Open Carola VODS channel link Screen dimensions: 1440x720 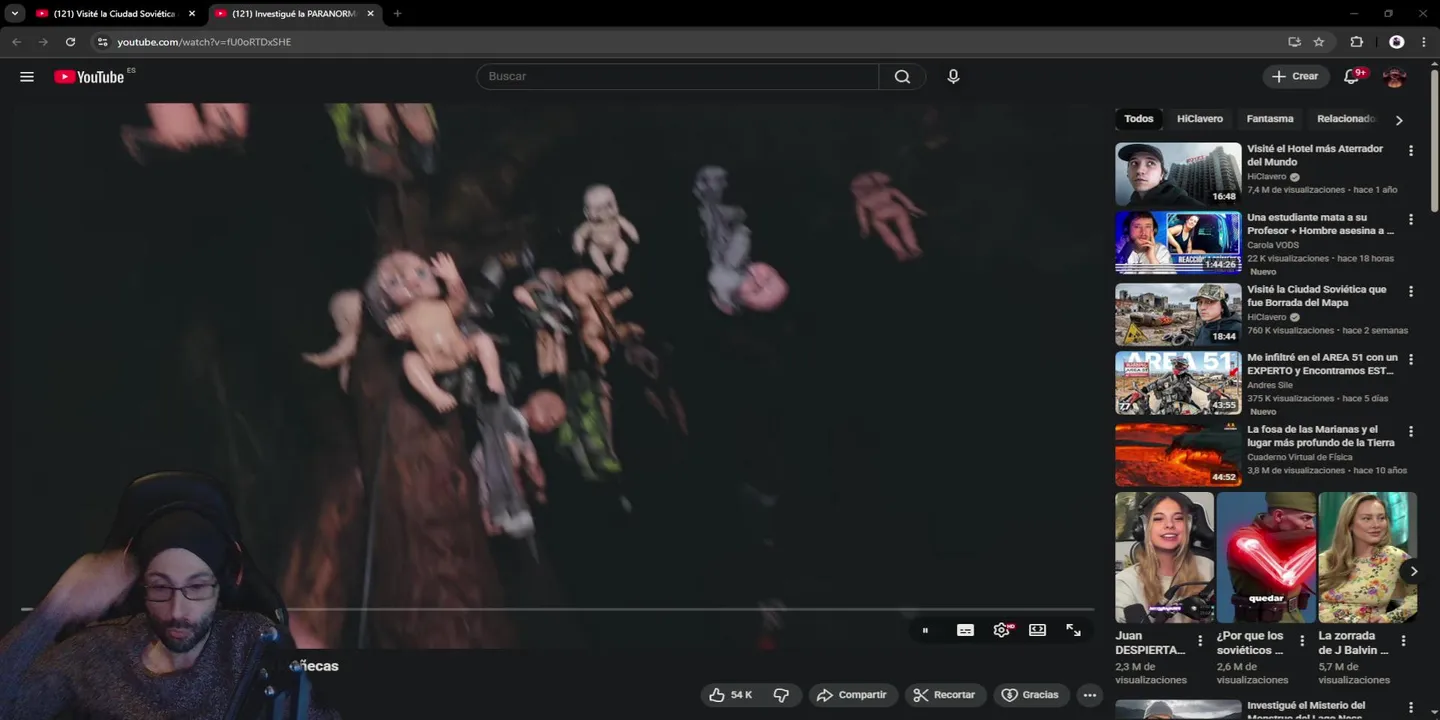[x=1273, y=245]
